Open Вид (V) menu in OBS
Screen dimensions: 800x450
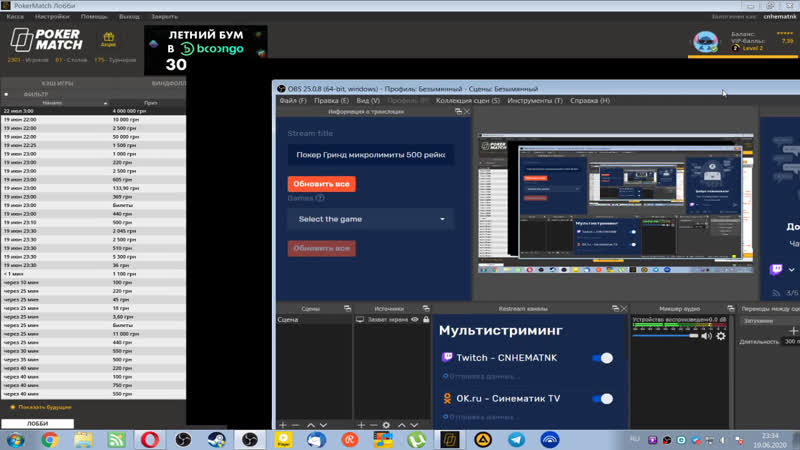pos(368,101)
